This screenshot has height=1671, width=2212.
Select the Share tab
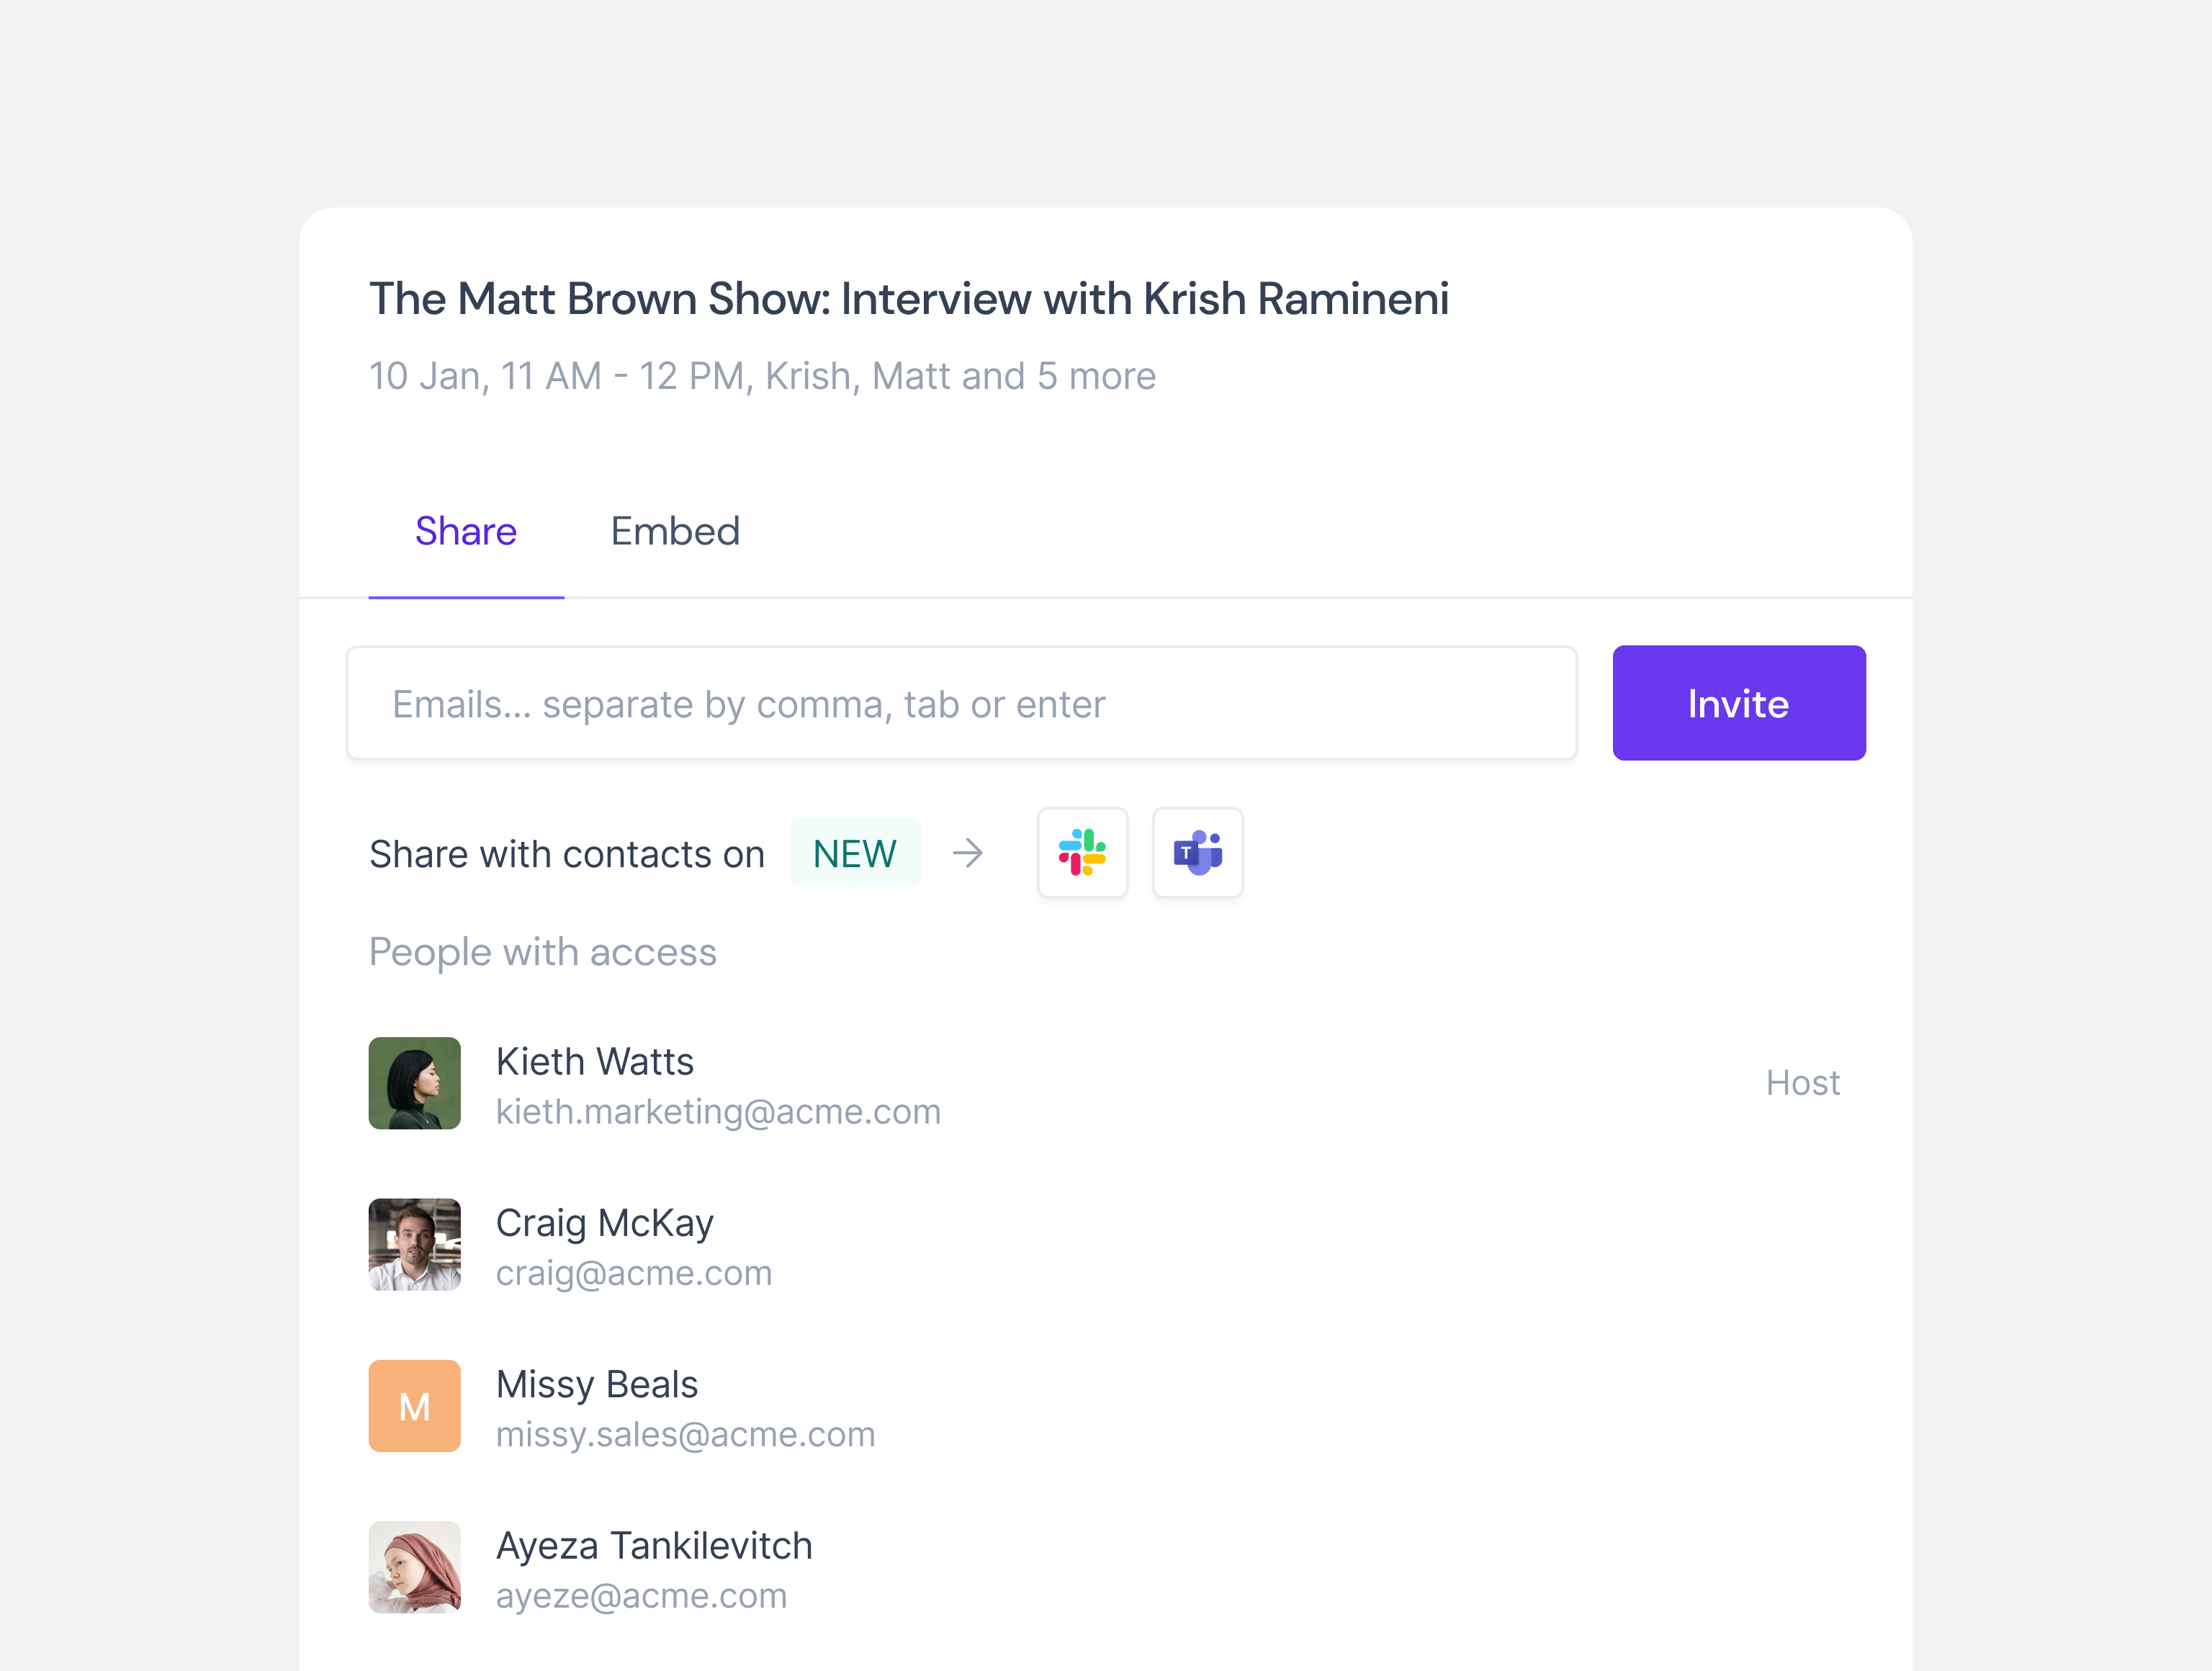[x=465, y=532]
